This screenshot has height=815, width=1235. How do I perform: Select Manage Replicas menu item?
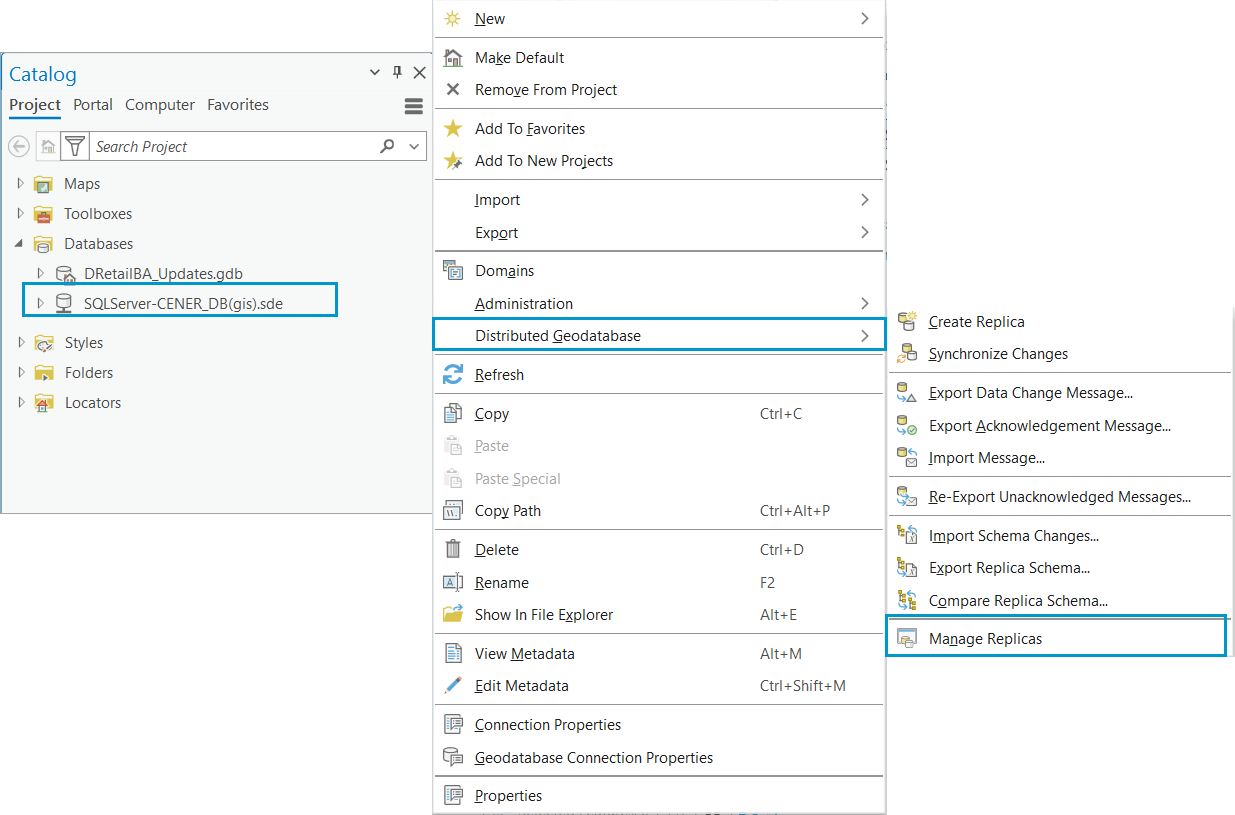pyautogui.click(x=985, y=638)
